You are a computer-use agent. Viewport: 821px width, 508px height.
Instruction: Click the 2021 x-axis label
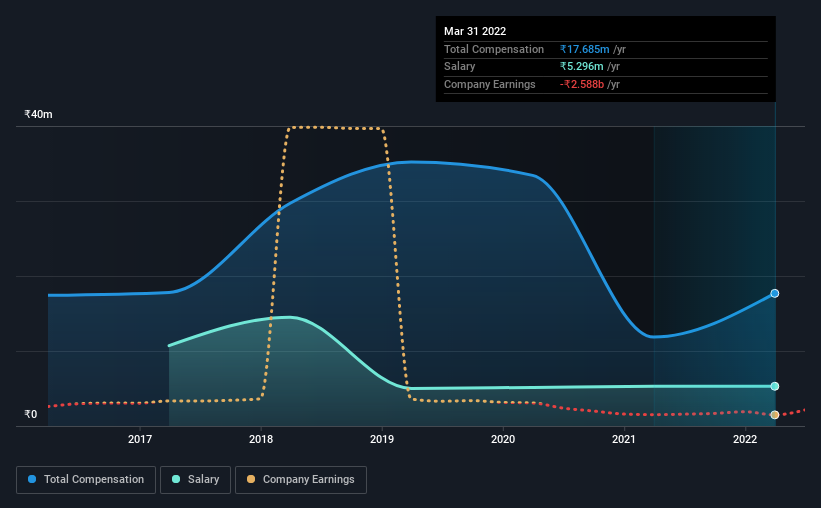624,439
